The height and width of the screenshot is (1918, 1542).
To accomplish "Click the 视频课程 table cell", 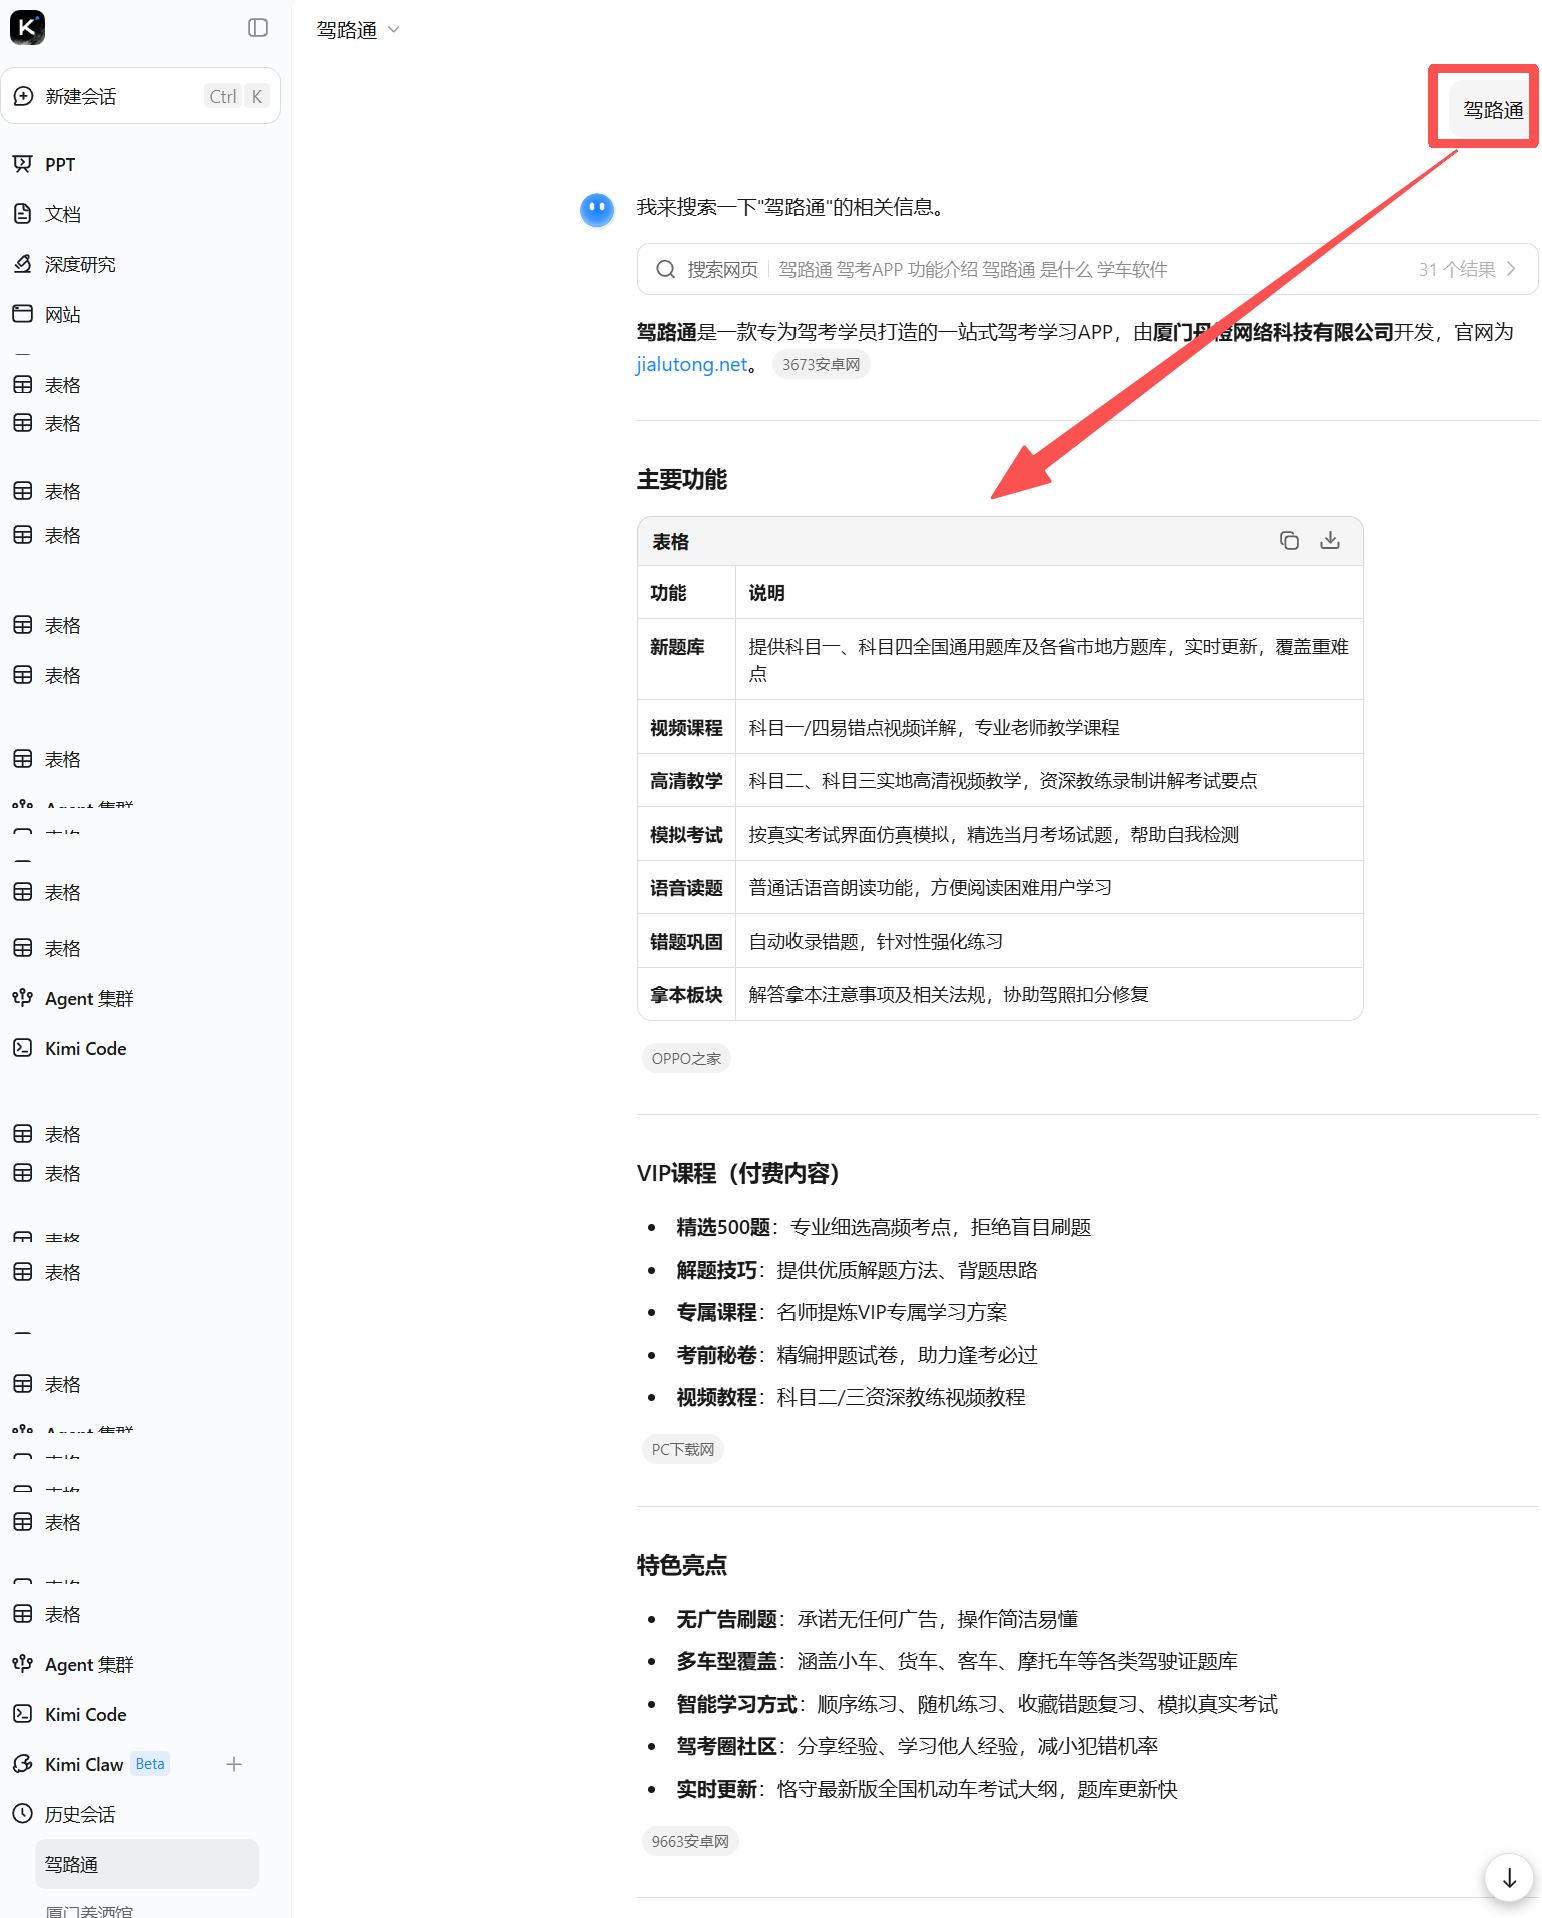I will pyautogui.click(x=686, y=728).
